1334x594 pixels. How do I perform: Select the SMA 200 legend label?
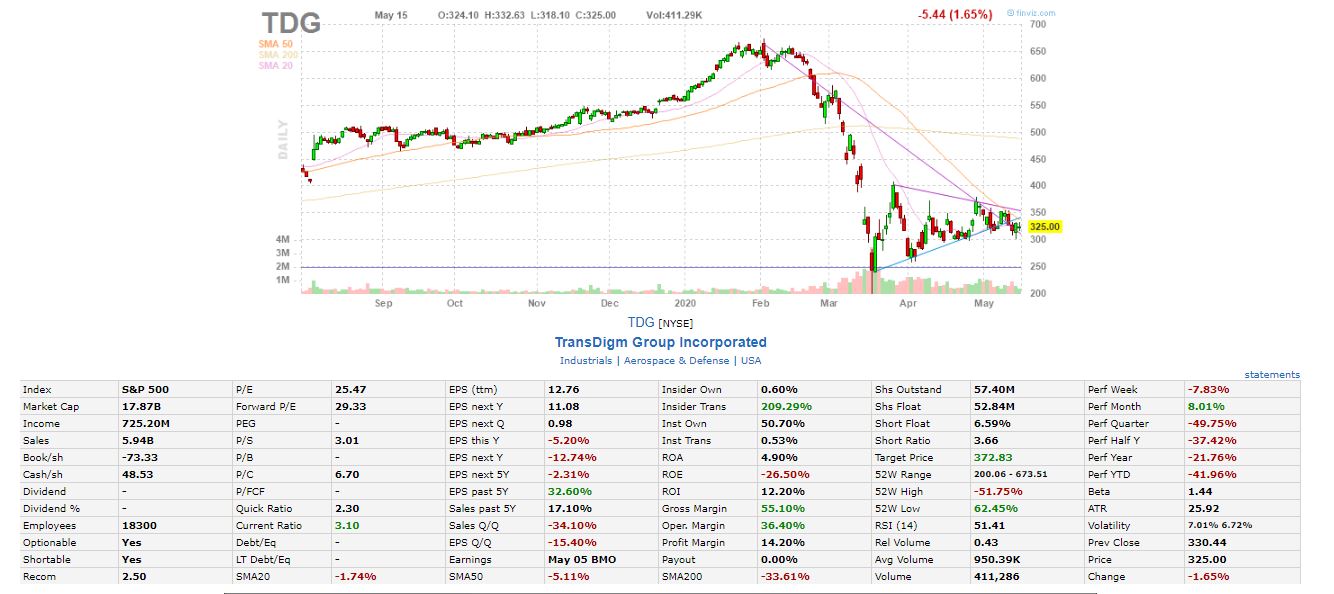tap(277, 55)
